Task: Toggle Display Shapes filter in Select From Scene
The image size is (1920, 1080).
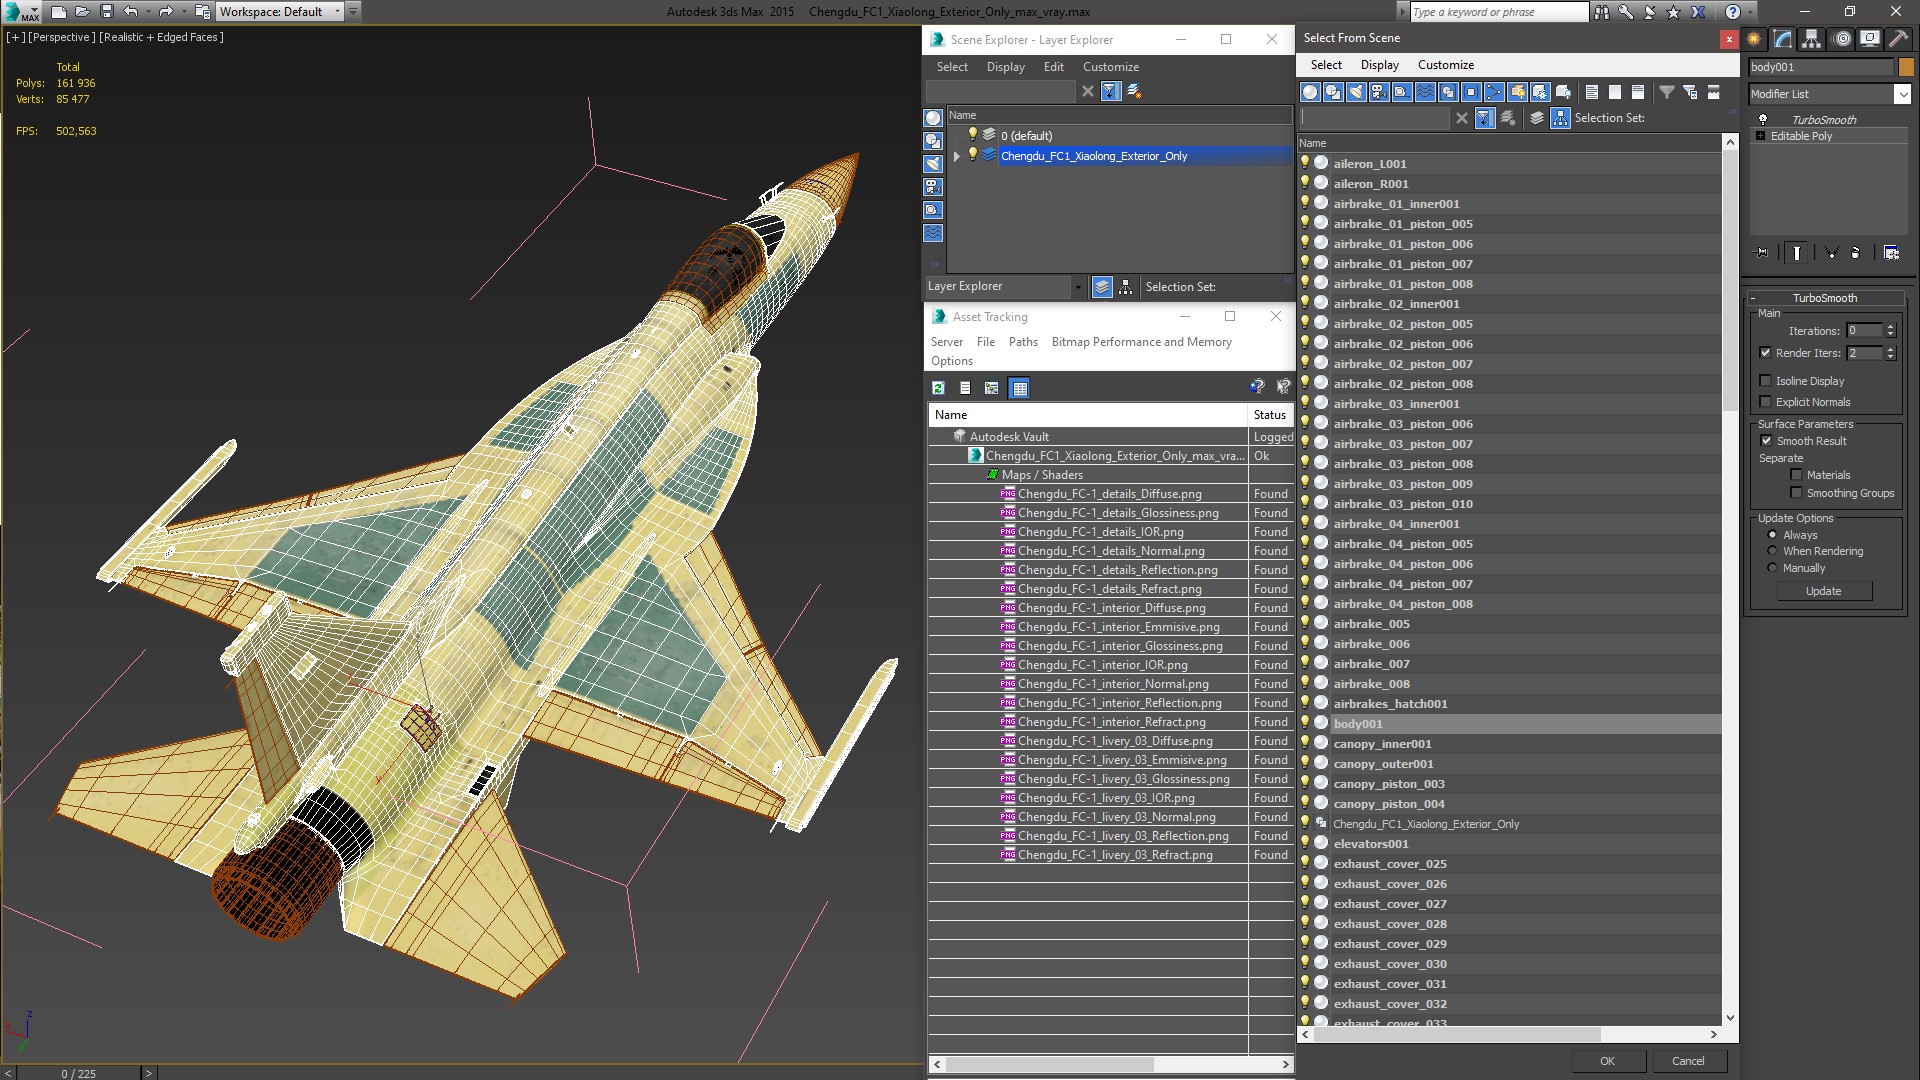Action: click(1333, 92)
